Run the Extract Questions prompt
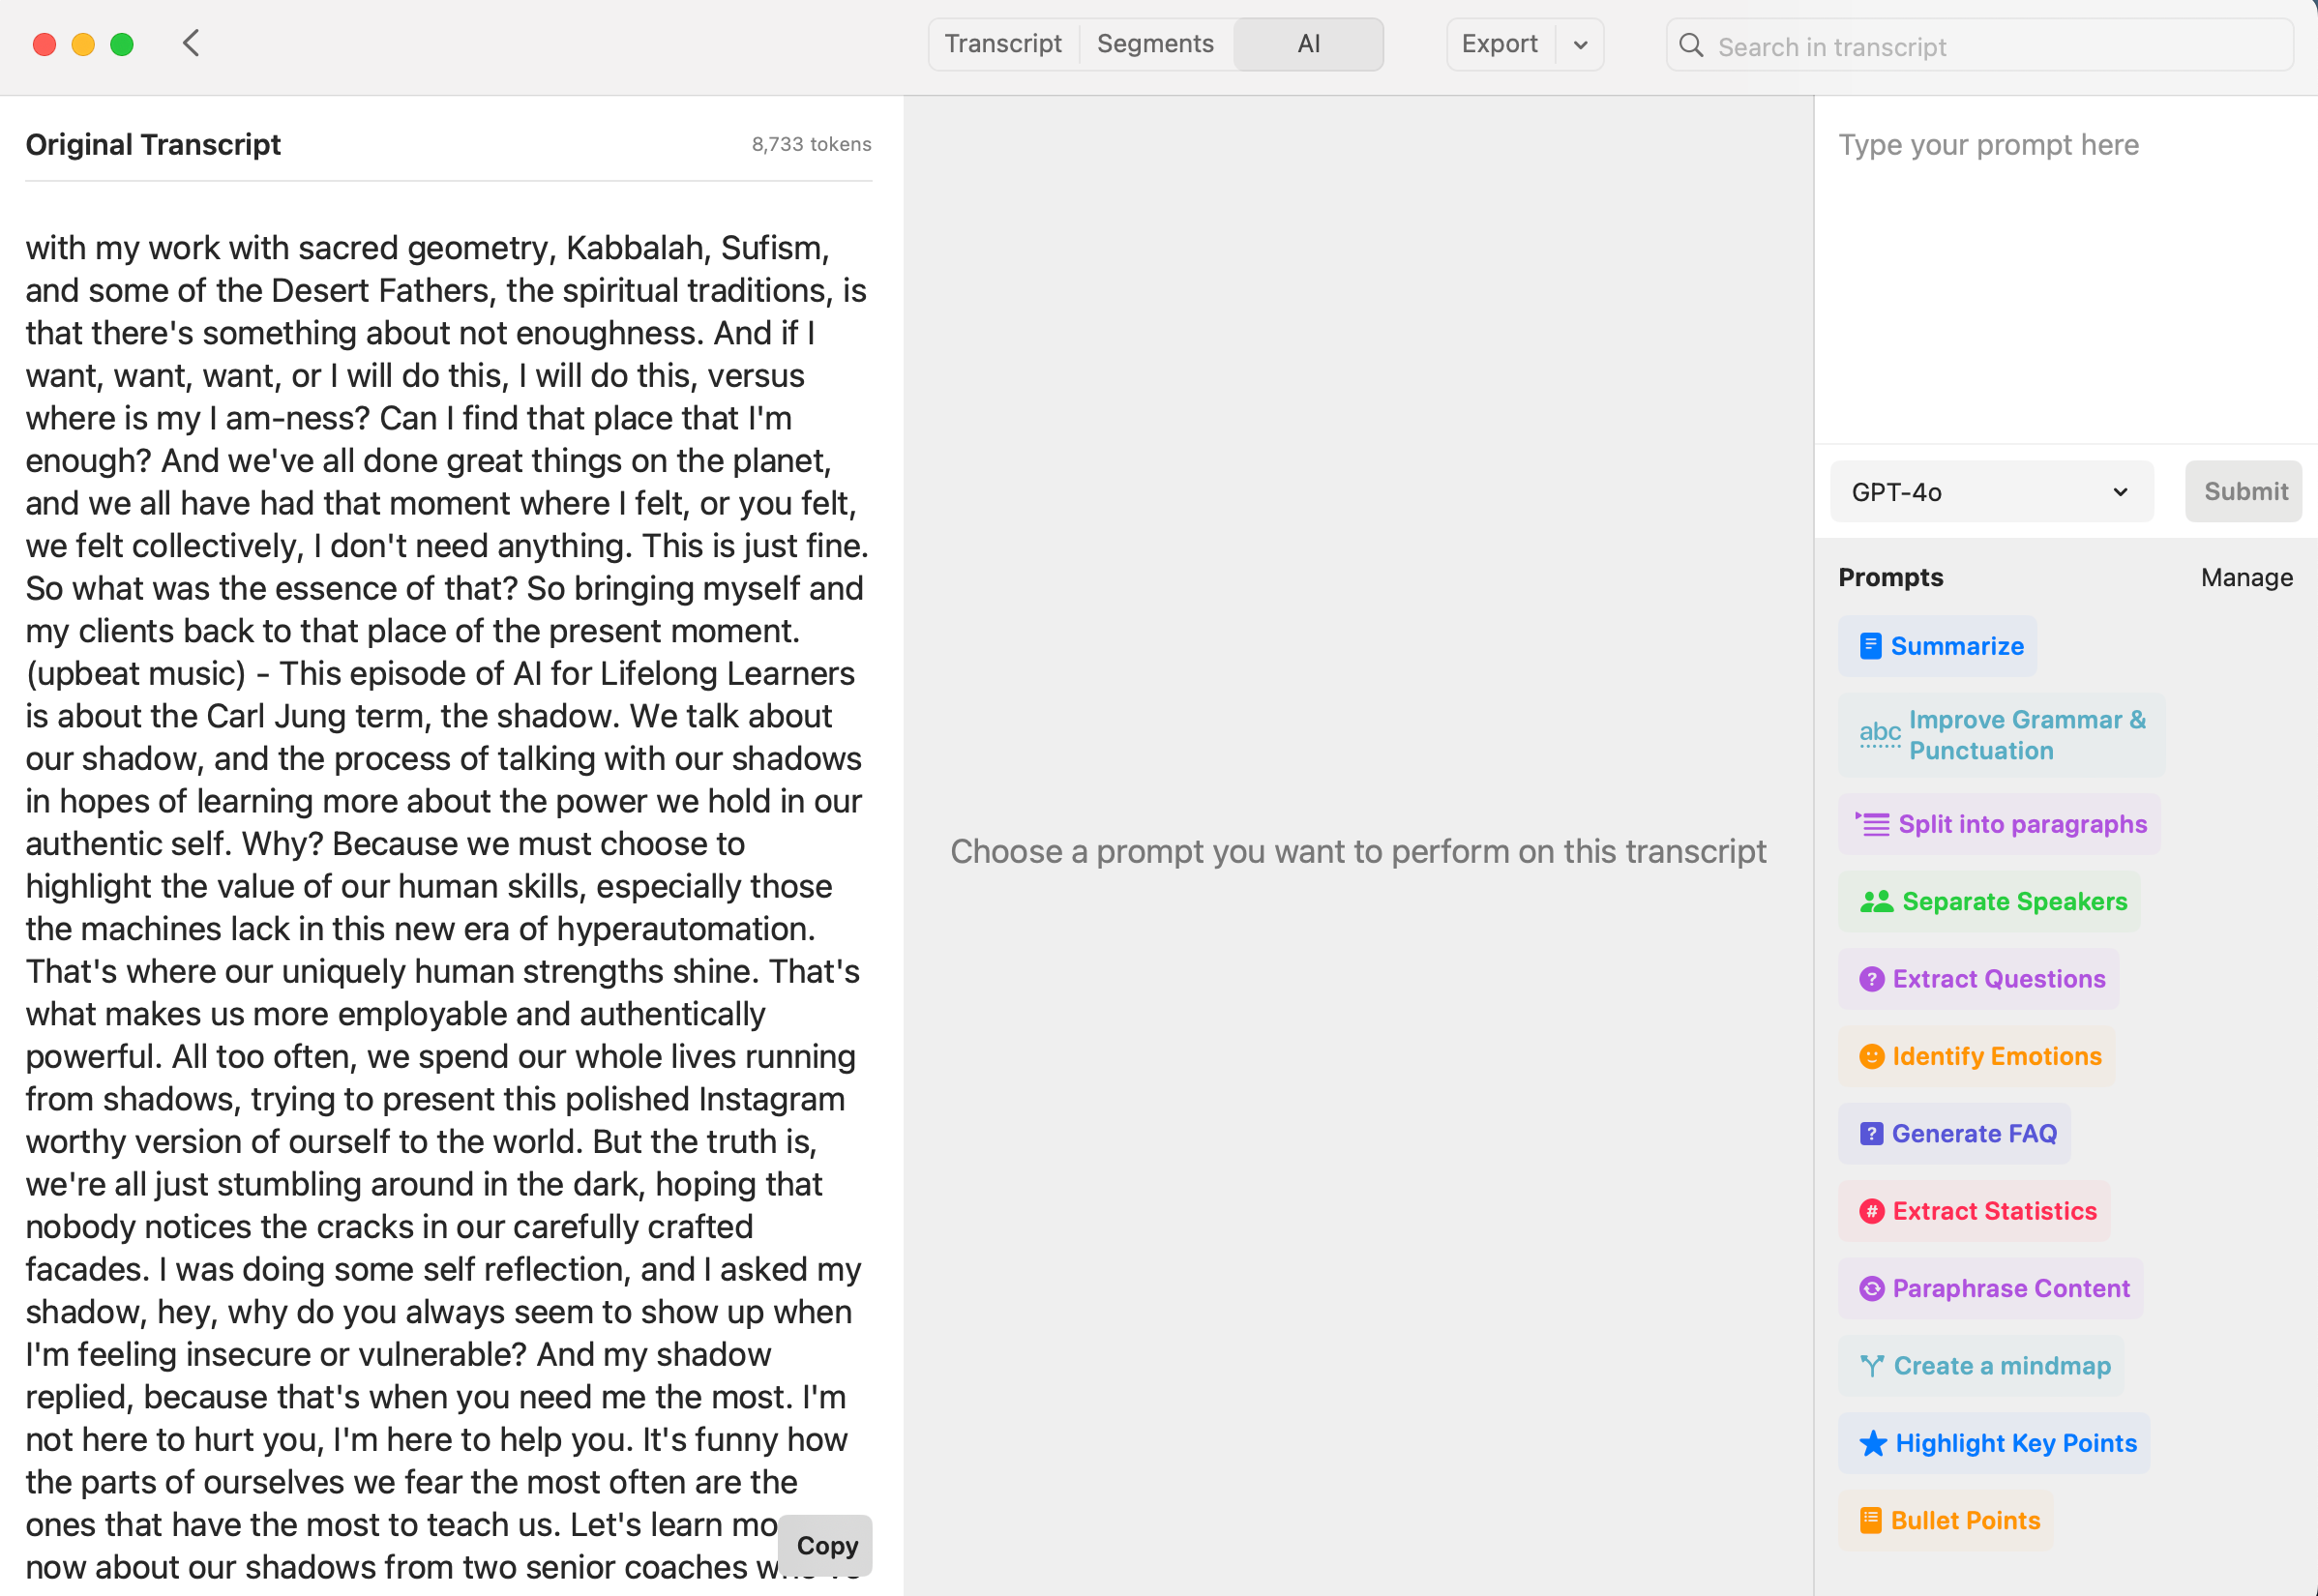The height and width of the screenshot is (1596, 2318). [1979, 979]
